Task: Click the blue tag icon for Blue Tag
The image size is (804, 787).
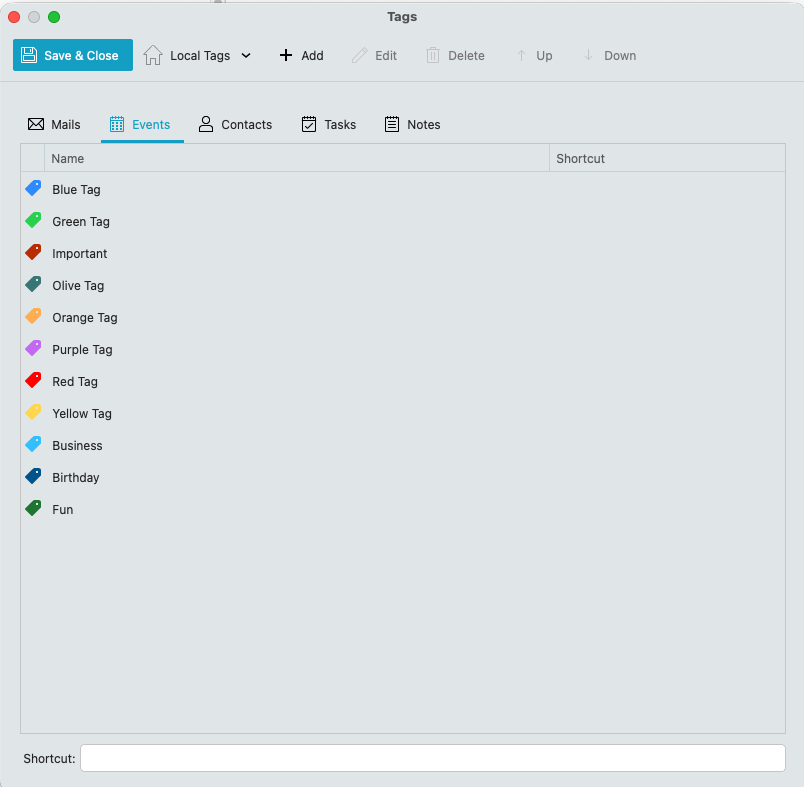Action: [x=33, y=189]
